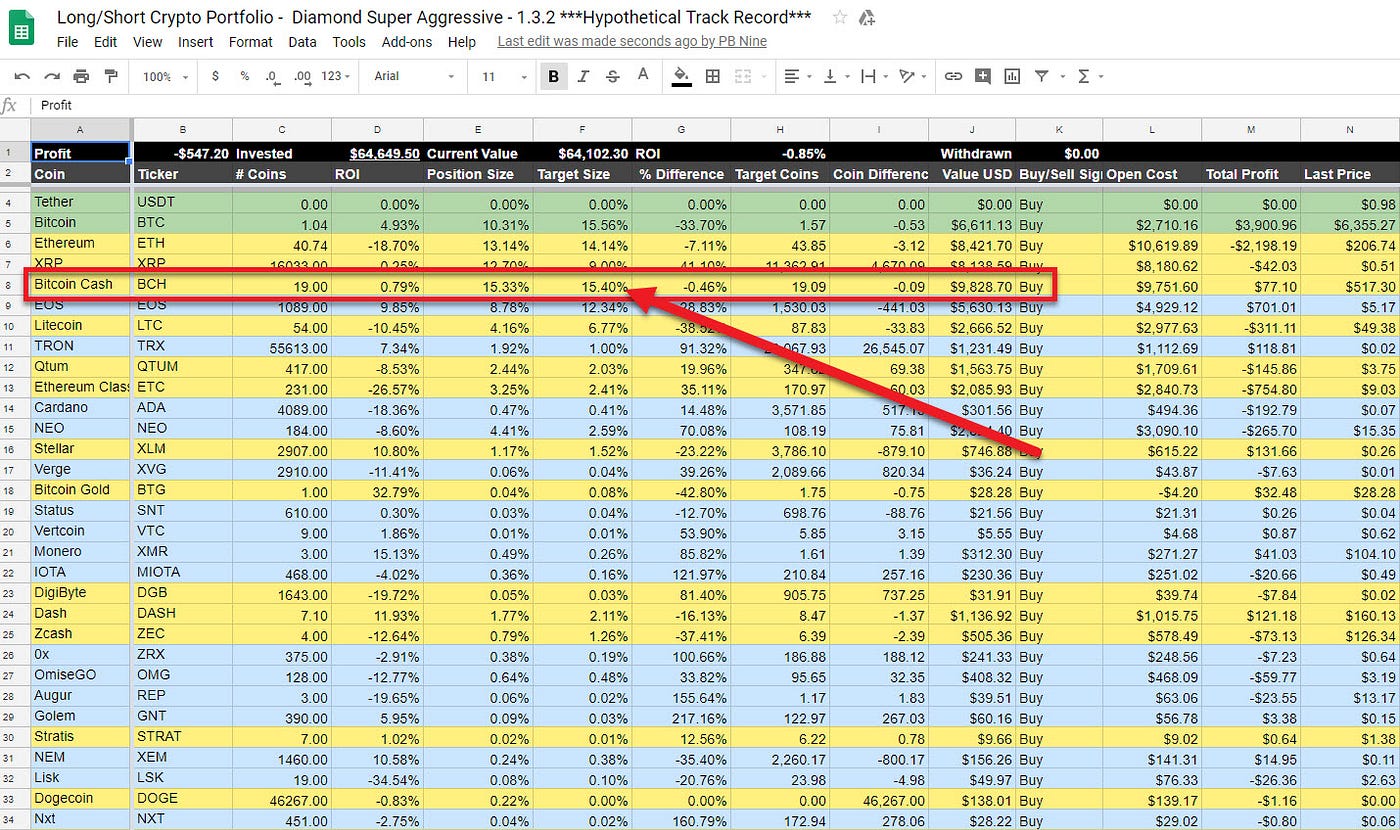
Task: Select column N header
Action: tap(1350, 130)
